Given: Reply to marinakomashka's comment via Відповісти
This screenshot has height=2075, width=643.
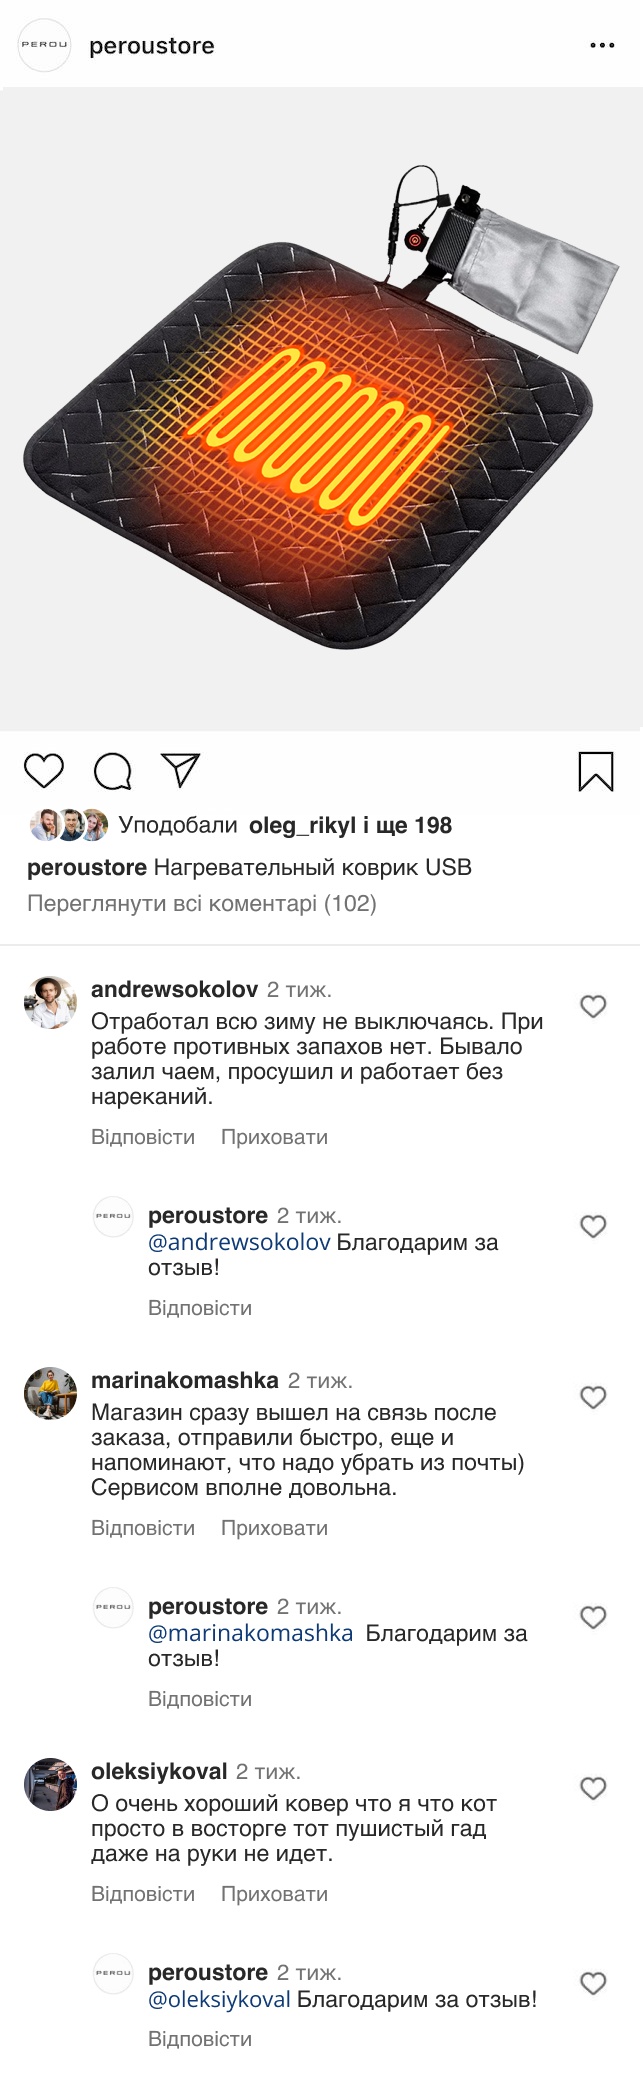Looking at the screenshot, I should pyautogui.click(x=143, y=1528).
